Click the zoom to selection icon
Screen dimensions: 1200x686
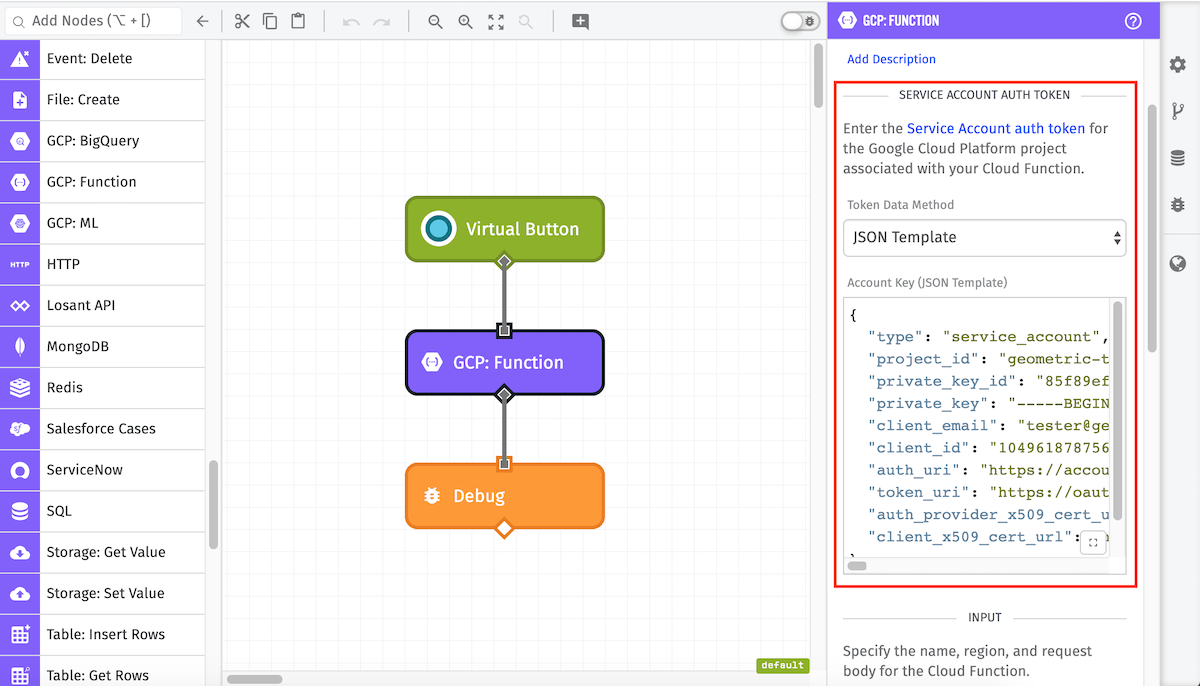click(x=526, y=21)
